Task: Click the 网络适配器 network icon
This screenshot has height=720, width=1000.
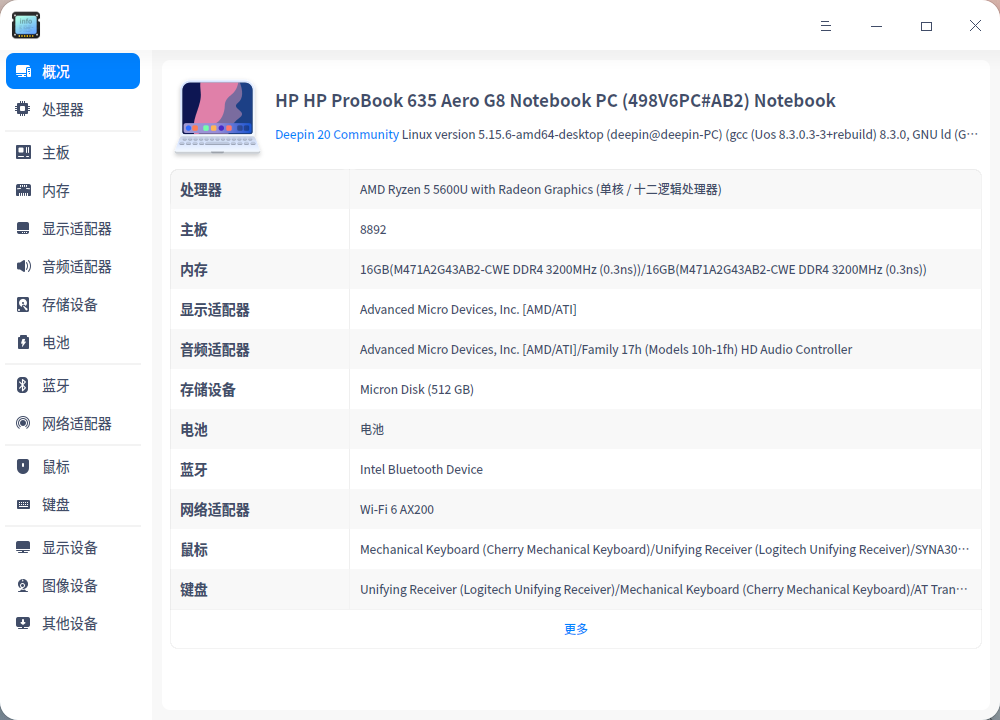Action: [23, 423]
